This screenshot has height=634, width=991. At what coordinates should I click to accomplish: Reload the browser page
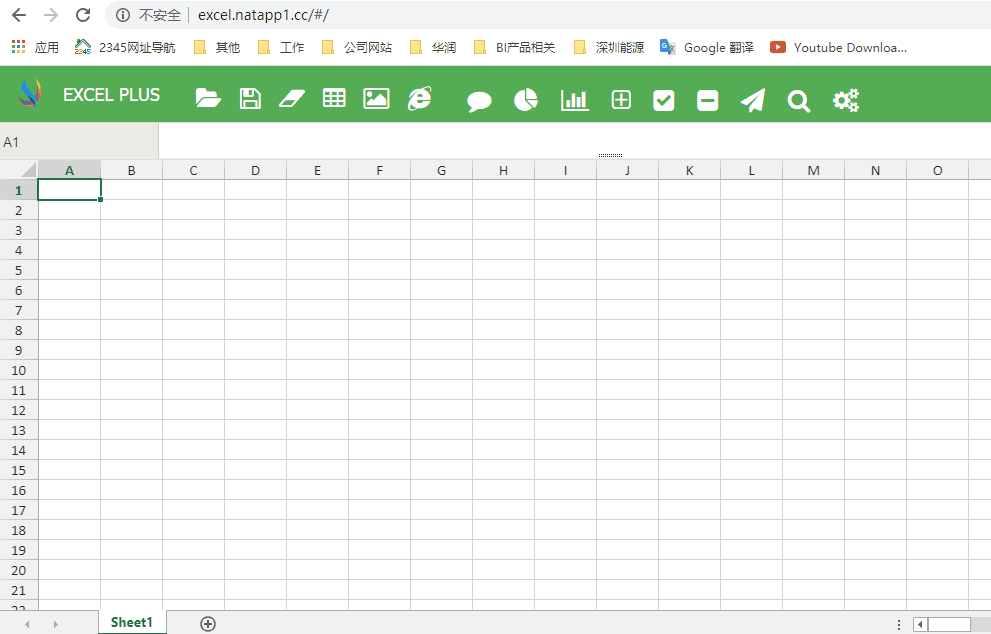83,15
